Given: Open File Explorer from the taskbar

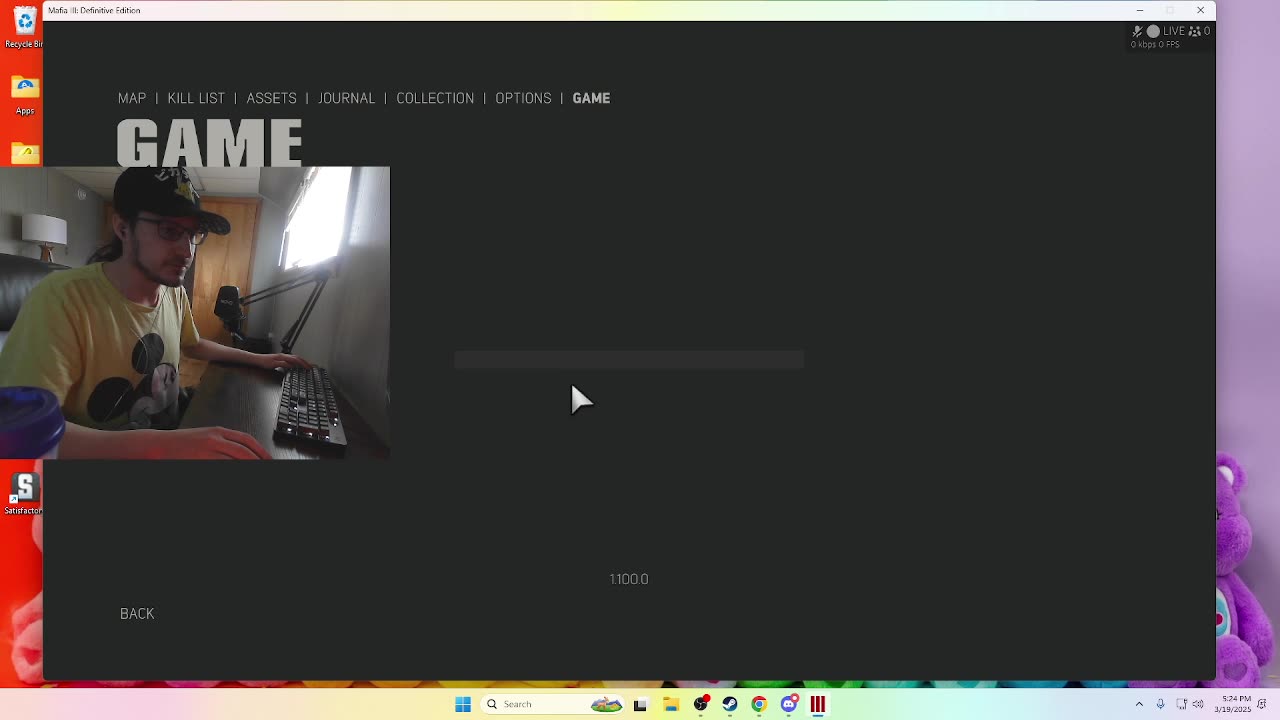Looking at the screenshot, I should tap(671, 704).
